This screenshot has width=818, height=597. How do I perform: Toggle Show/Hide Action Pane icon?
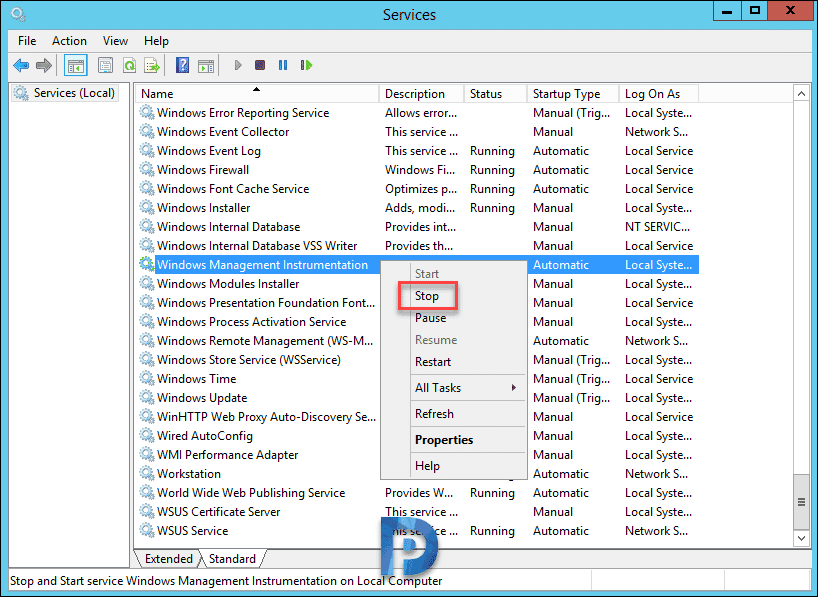point(206,66)
